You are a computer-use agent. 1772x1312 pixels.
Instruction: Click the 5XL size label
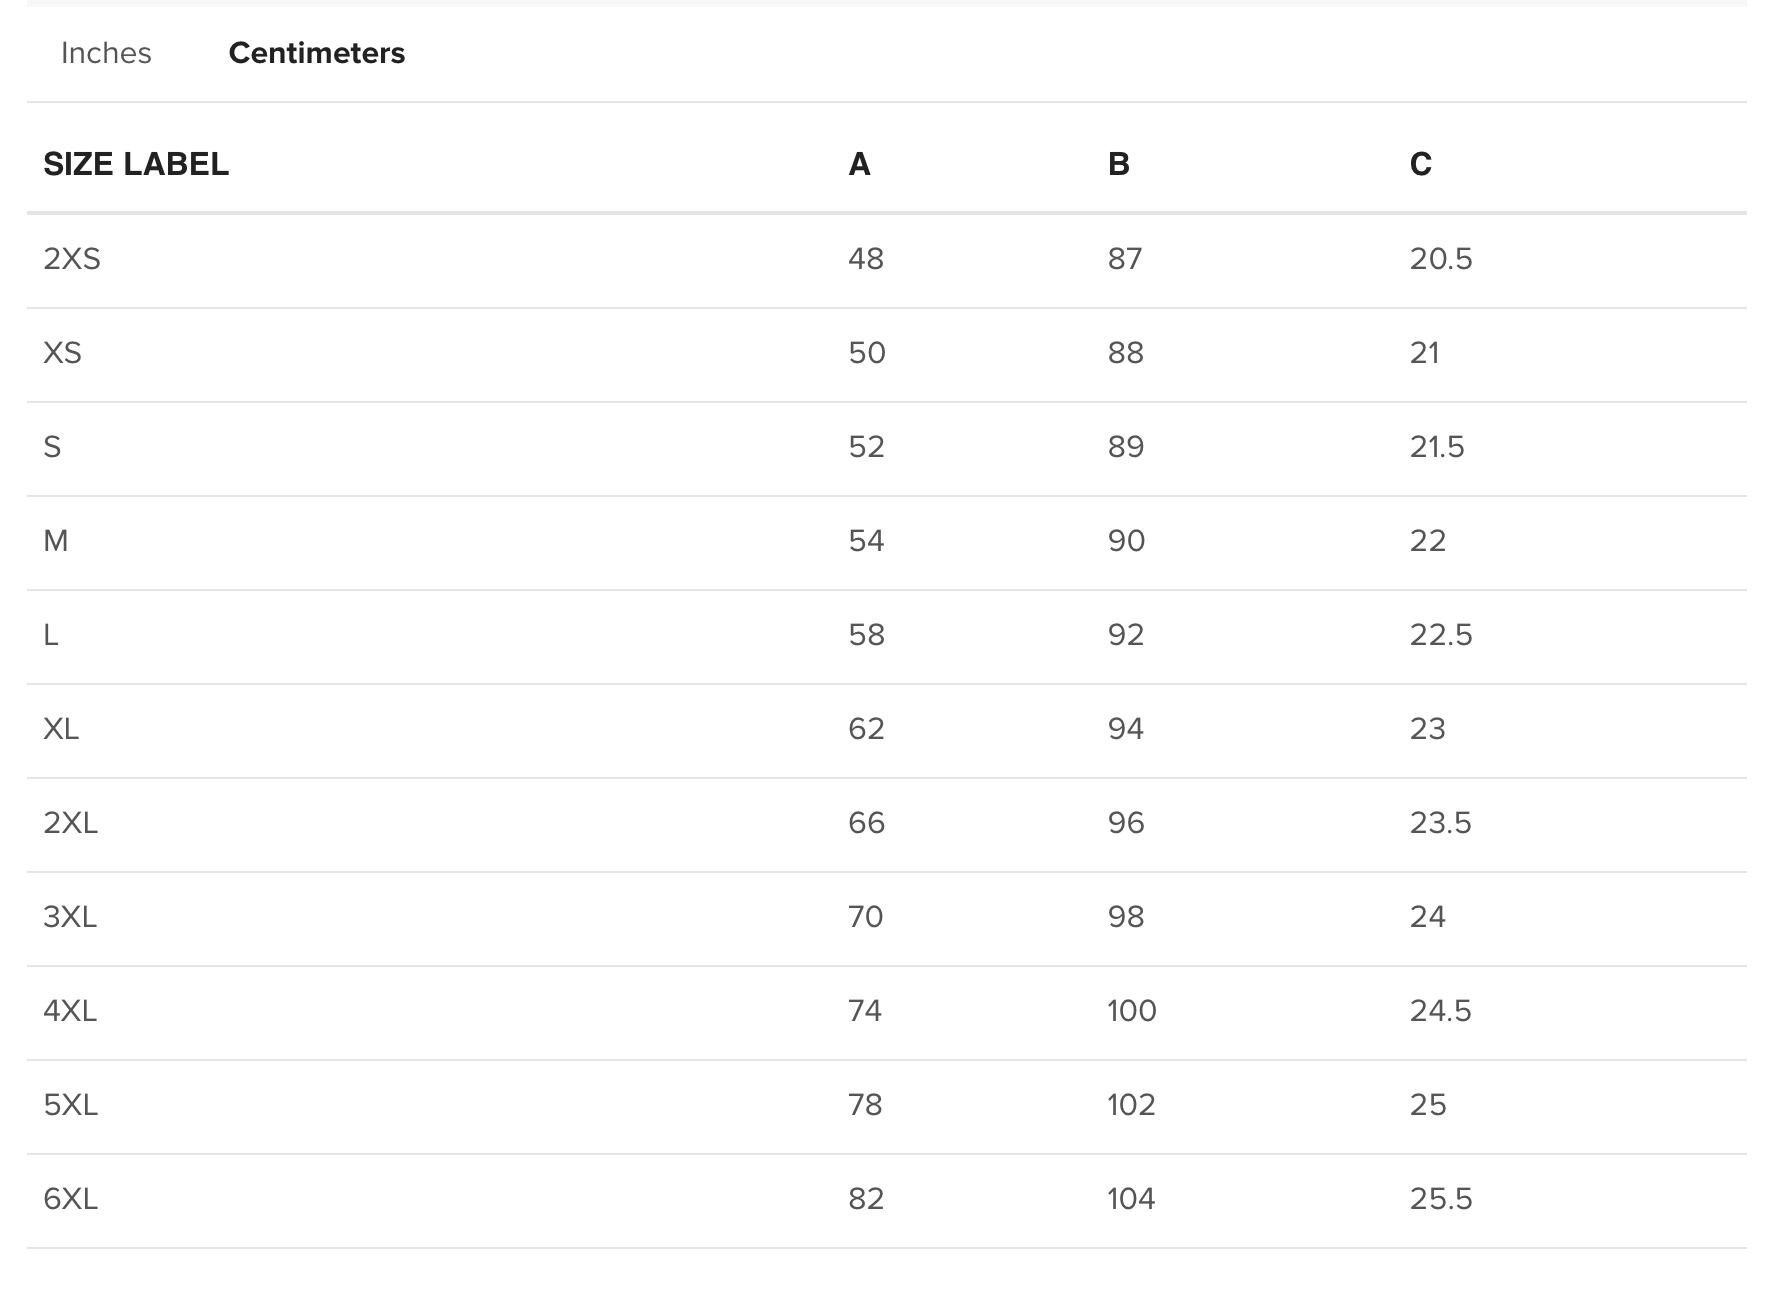pos(70,1105)
